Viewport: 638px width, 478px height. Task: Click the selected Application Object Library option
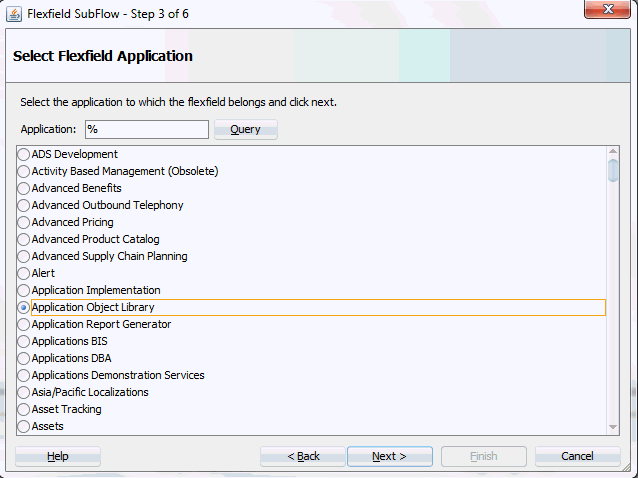(24, 308)
